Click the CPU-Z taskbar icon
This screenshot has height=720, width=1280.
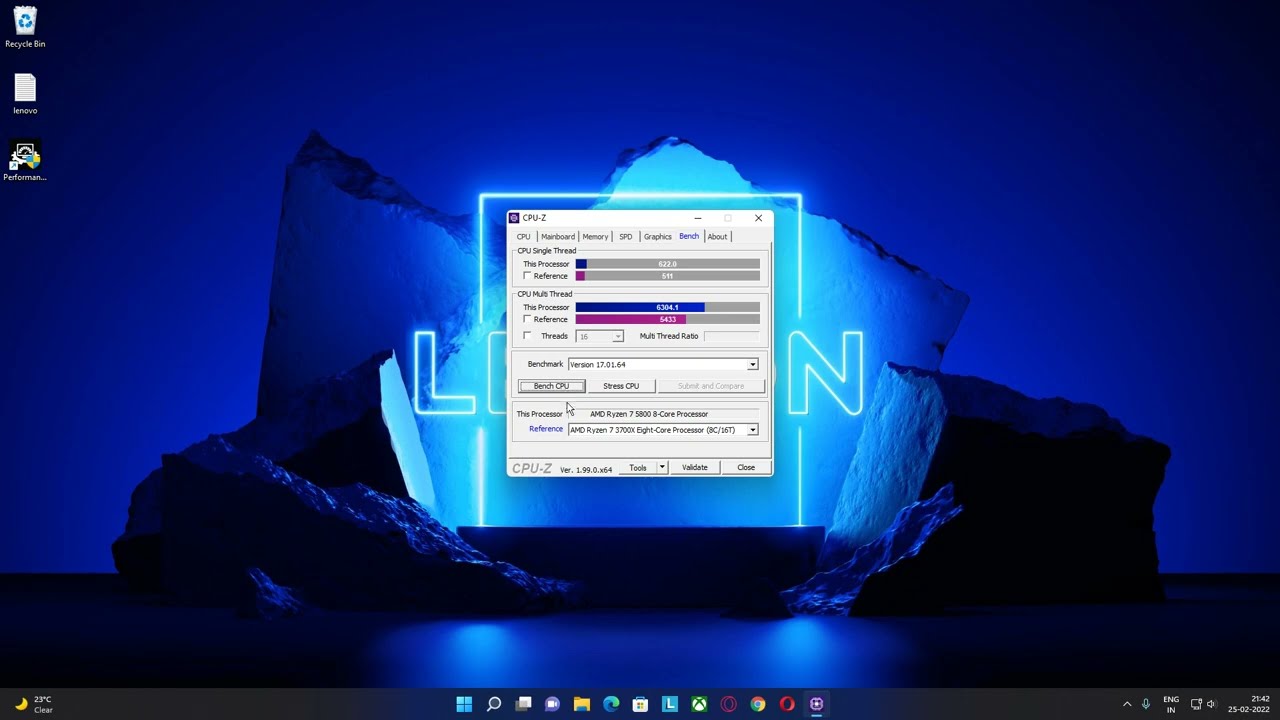(816, 704)
